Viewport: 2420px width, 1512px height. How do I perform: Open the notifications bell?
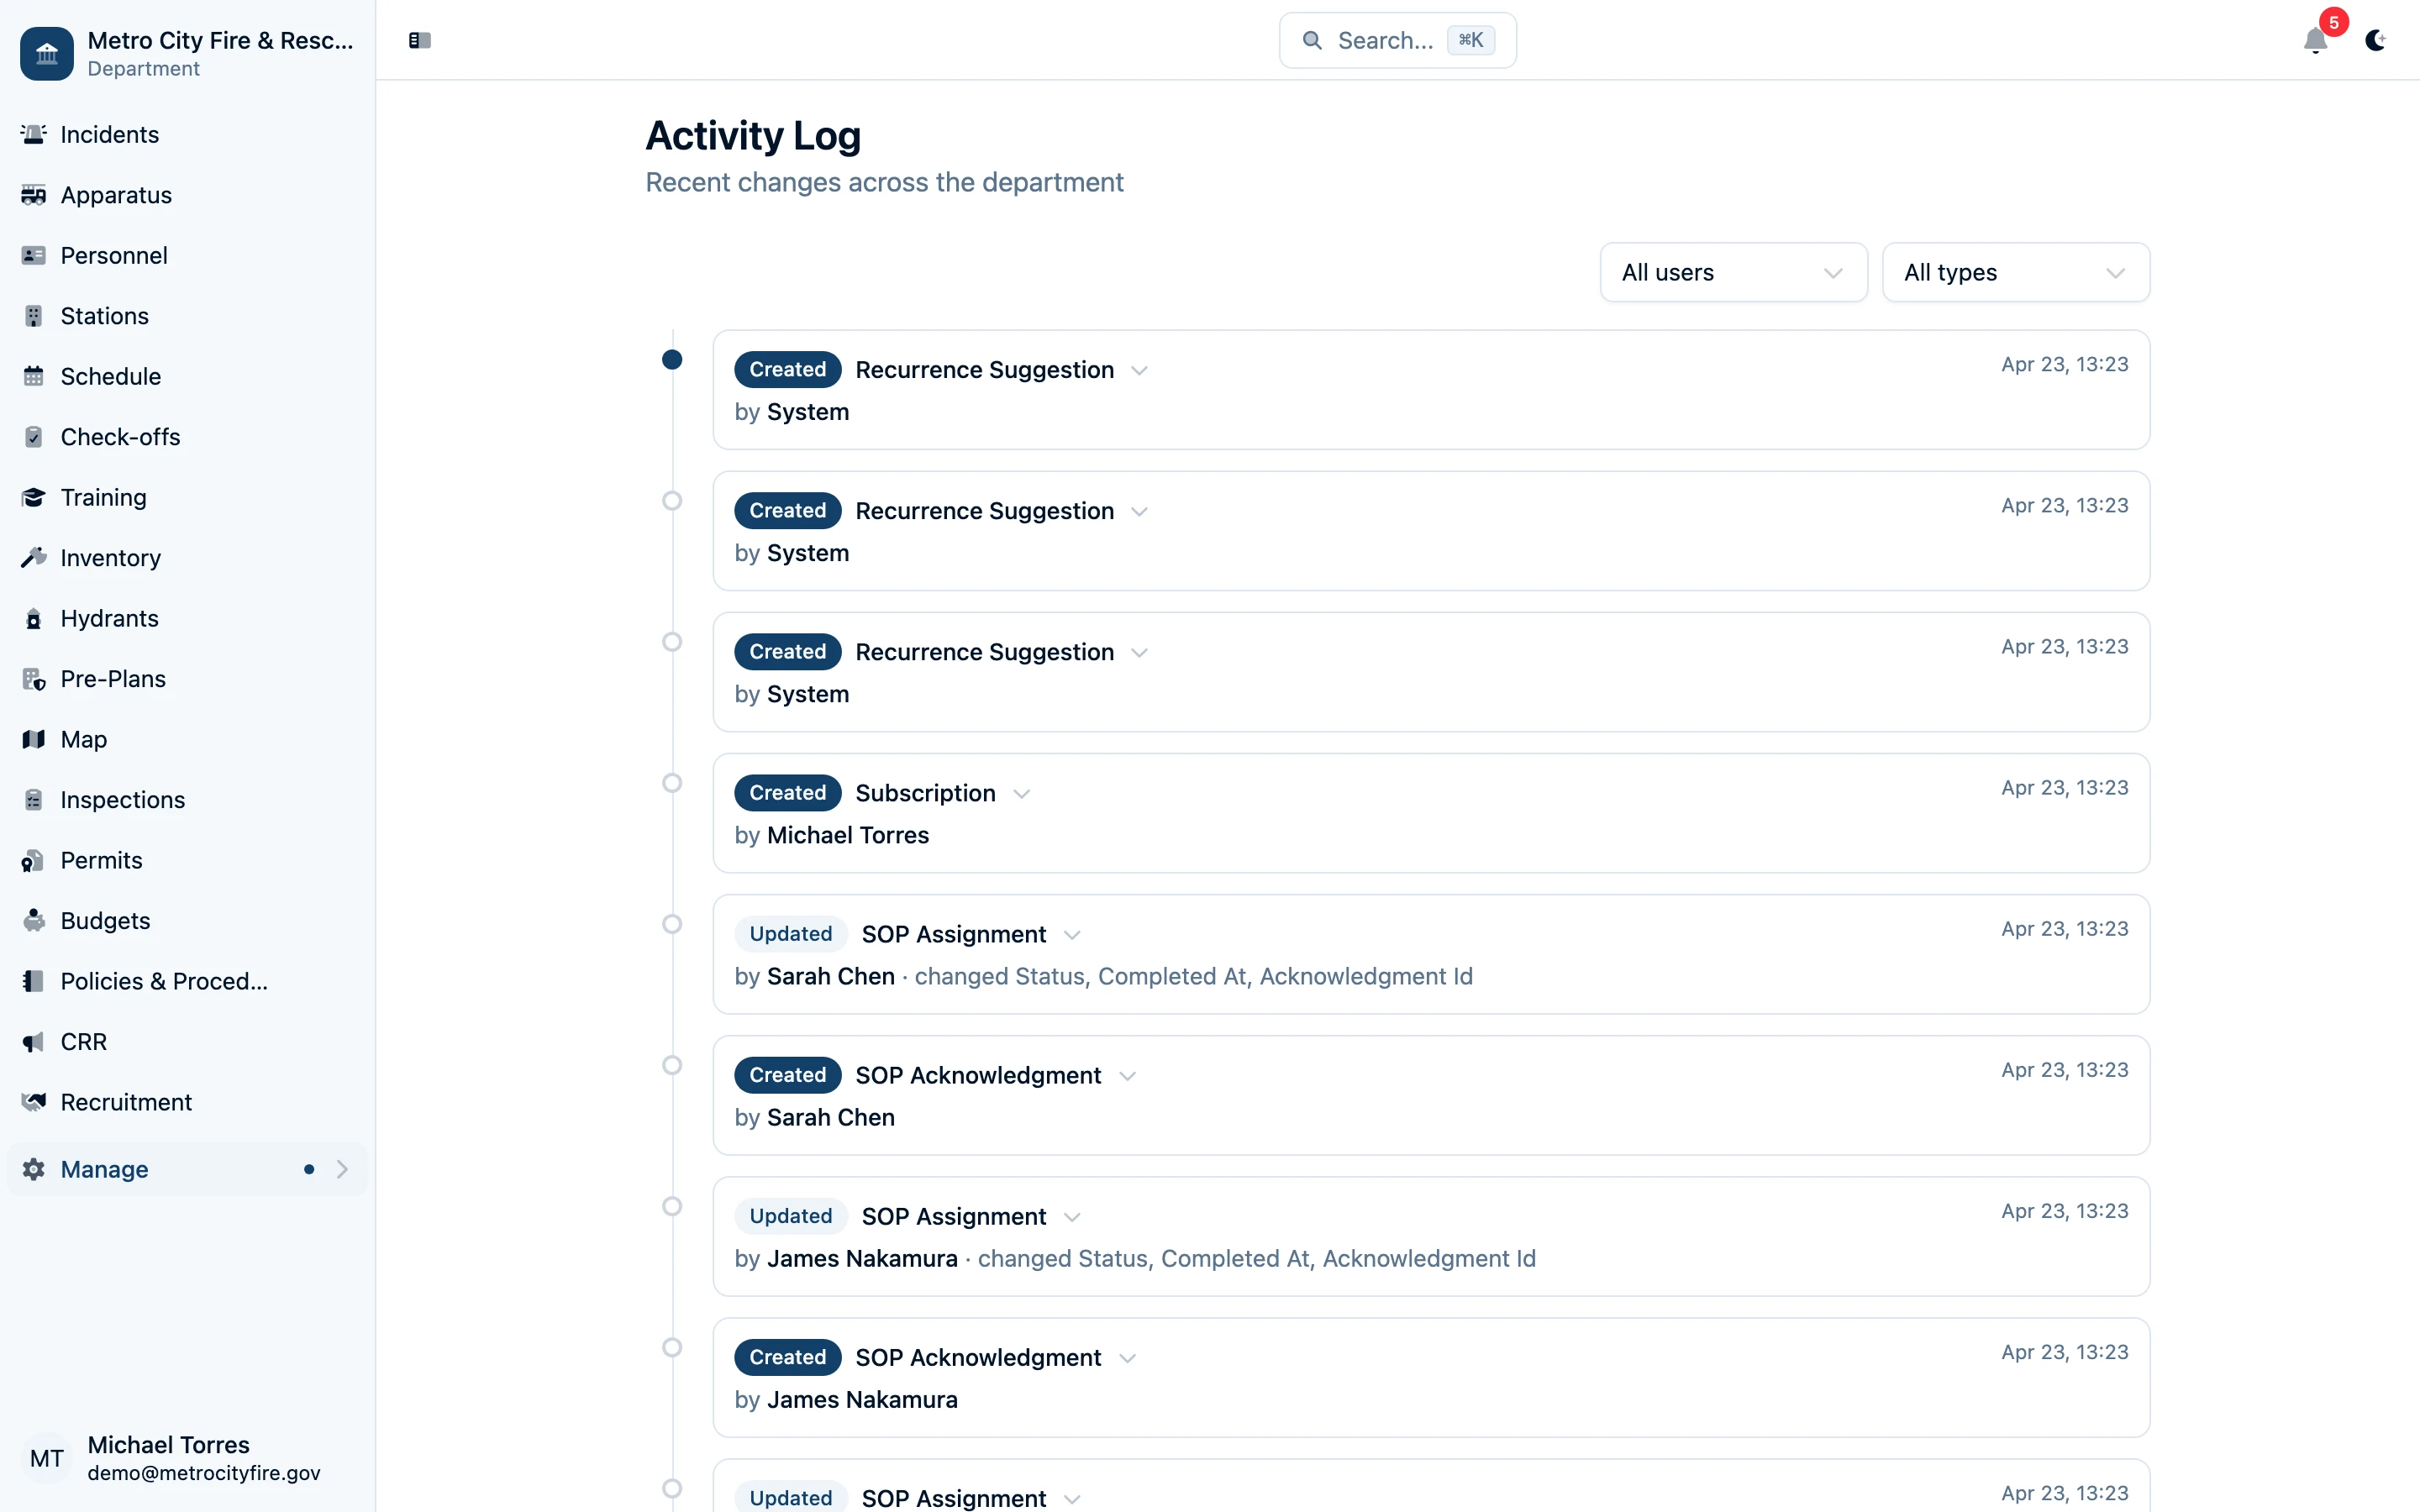[x=2315, y=42]
